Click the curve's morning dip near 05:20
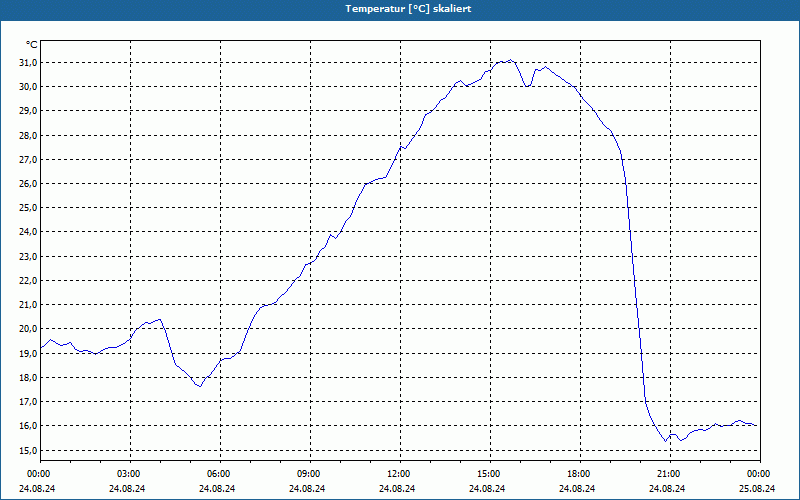Screen dimensions: 800x500 (200, 386)
